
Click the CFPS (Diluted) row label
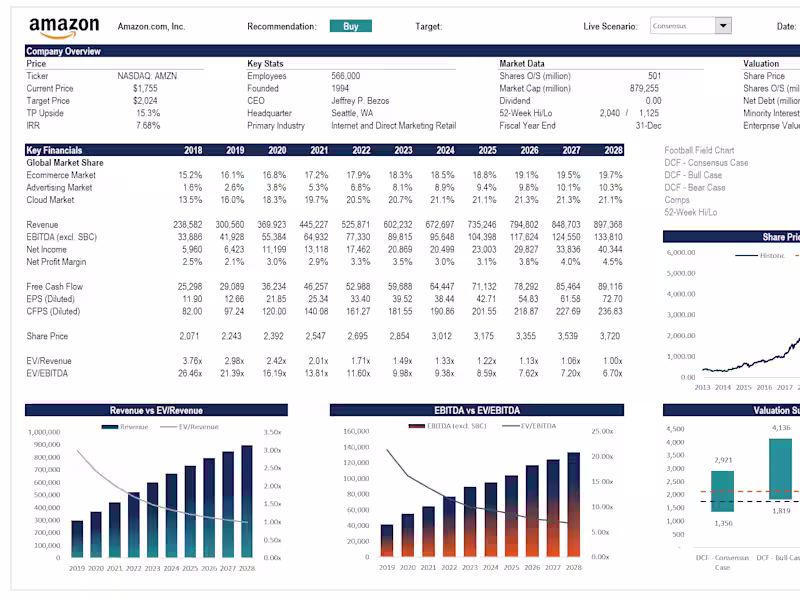click(53, 311)
